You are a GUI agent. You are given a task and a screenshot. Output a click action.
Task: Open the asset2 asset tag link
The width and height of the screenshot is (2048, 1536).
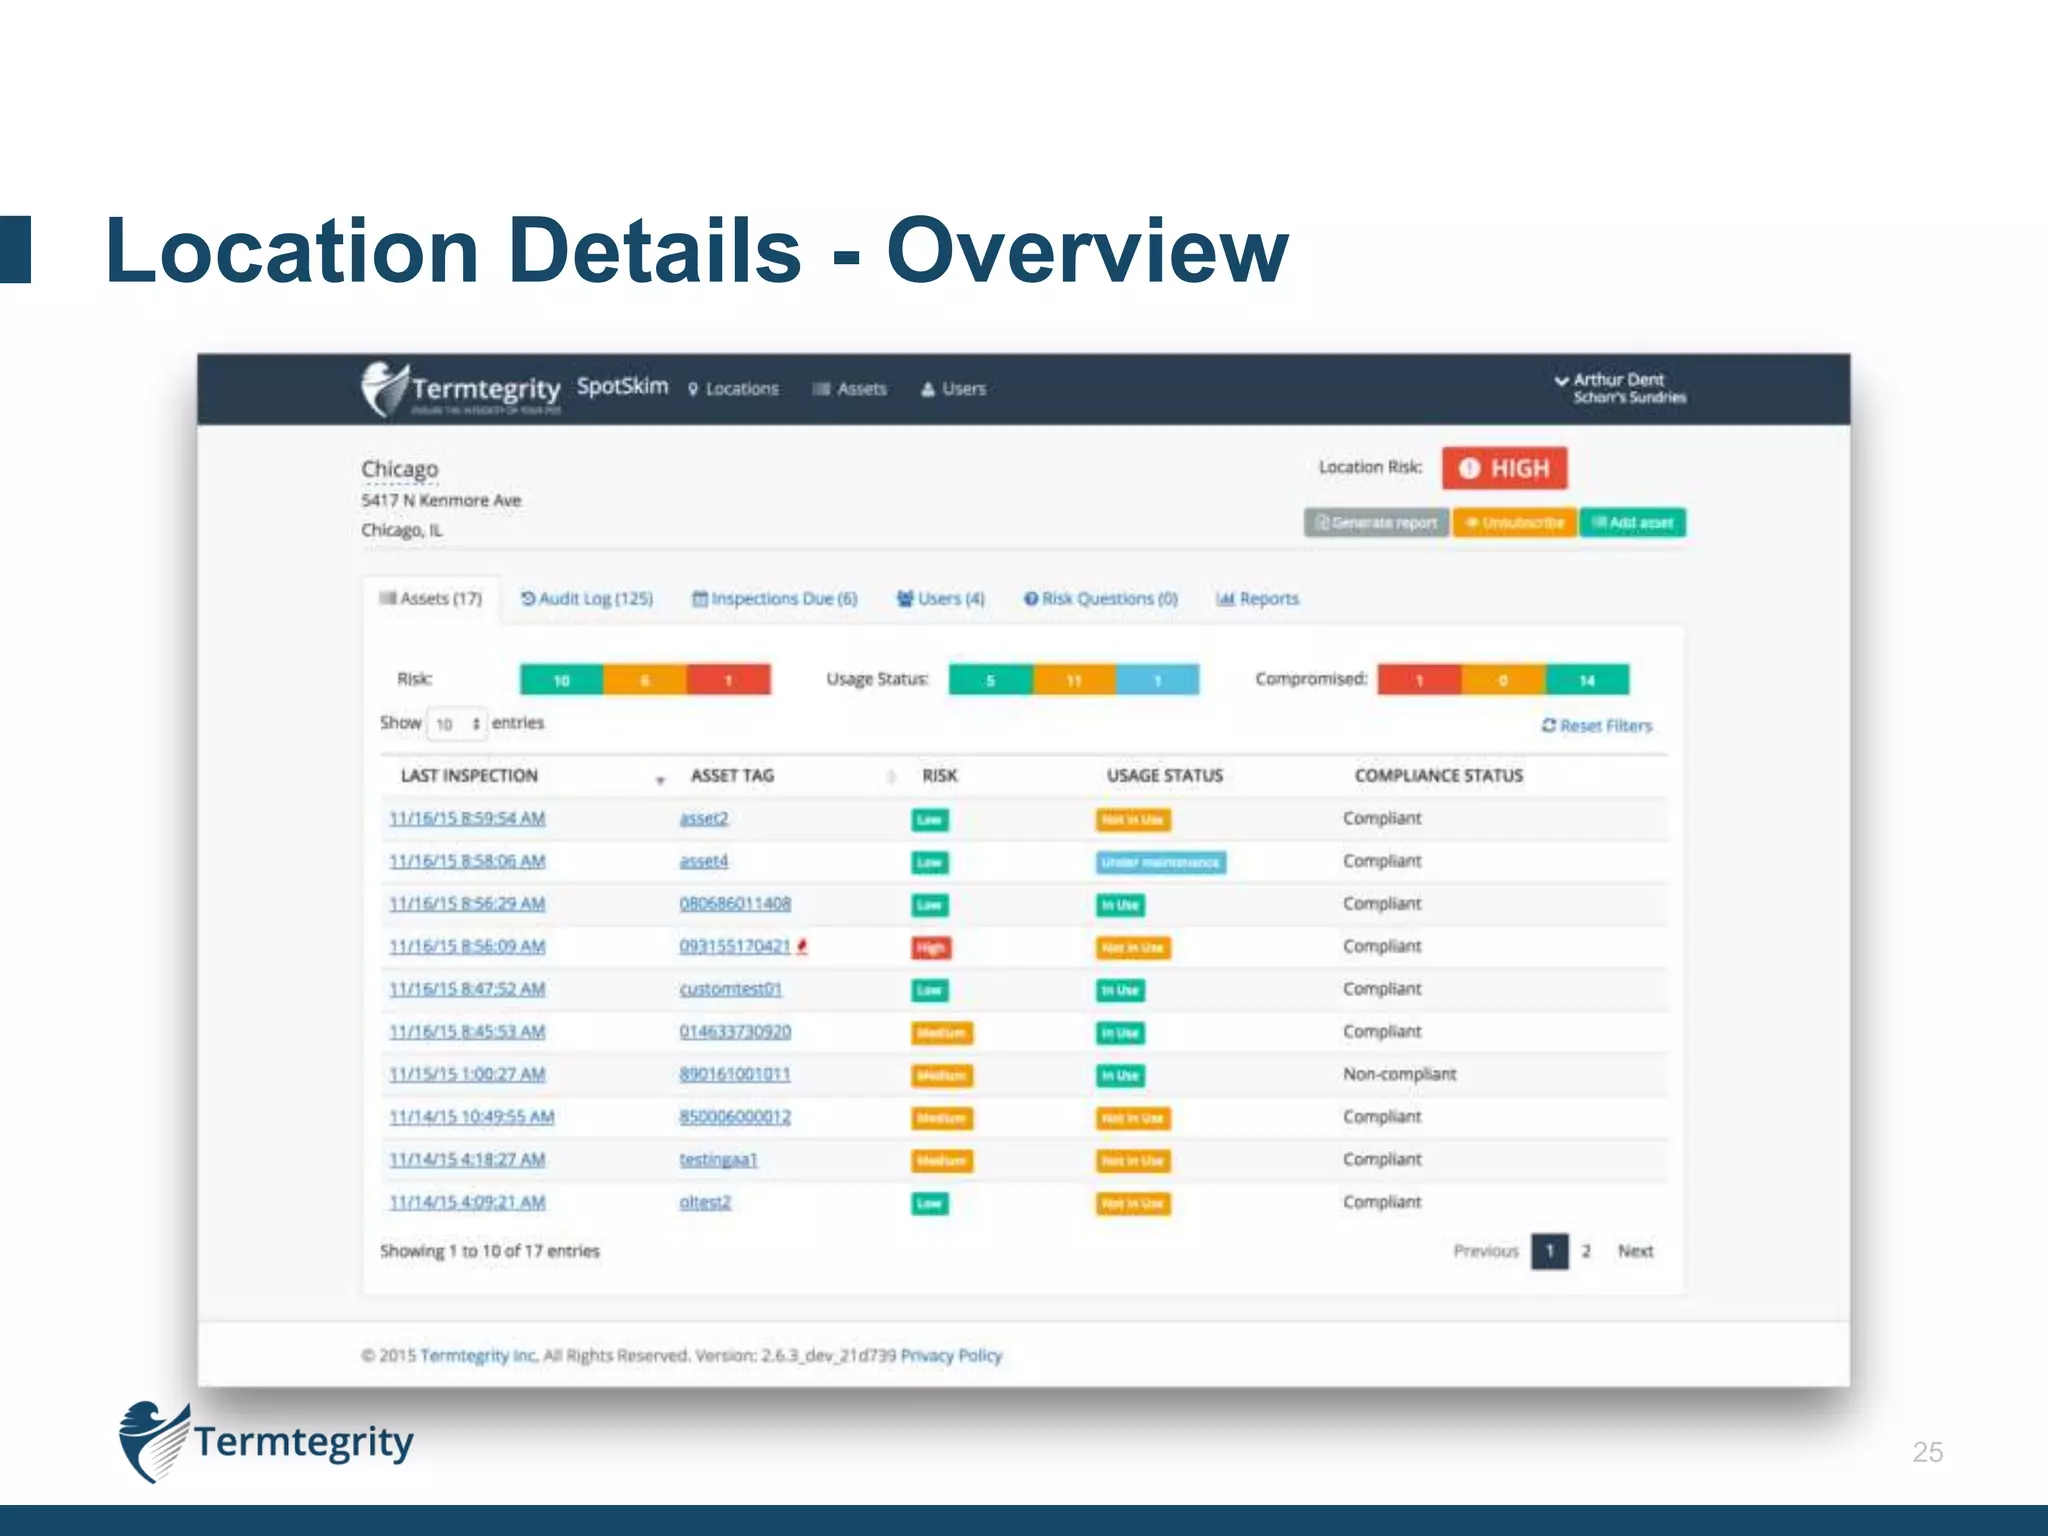(x=704, y=818)
